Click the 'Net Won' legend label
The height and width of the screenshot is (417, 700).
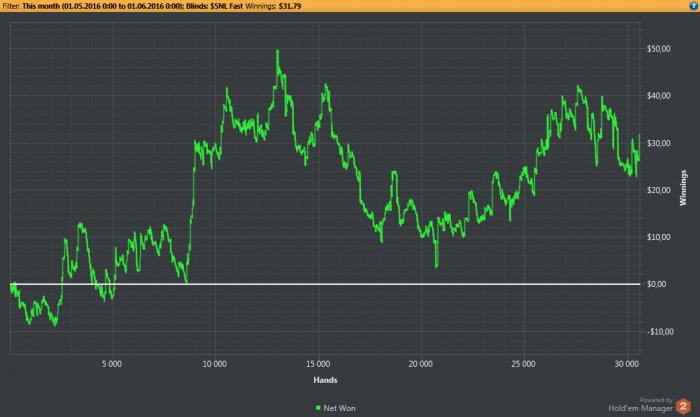point(339,408)
